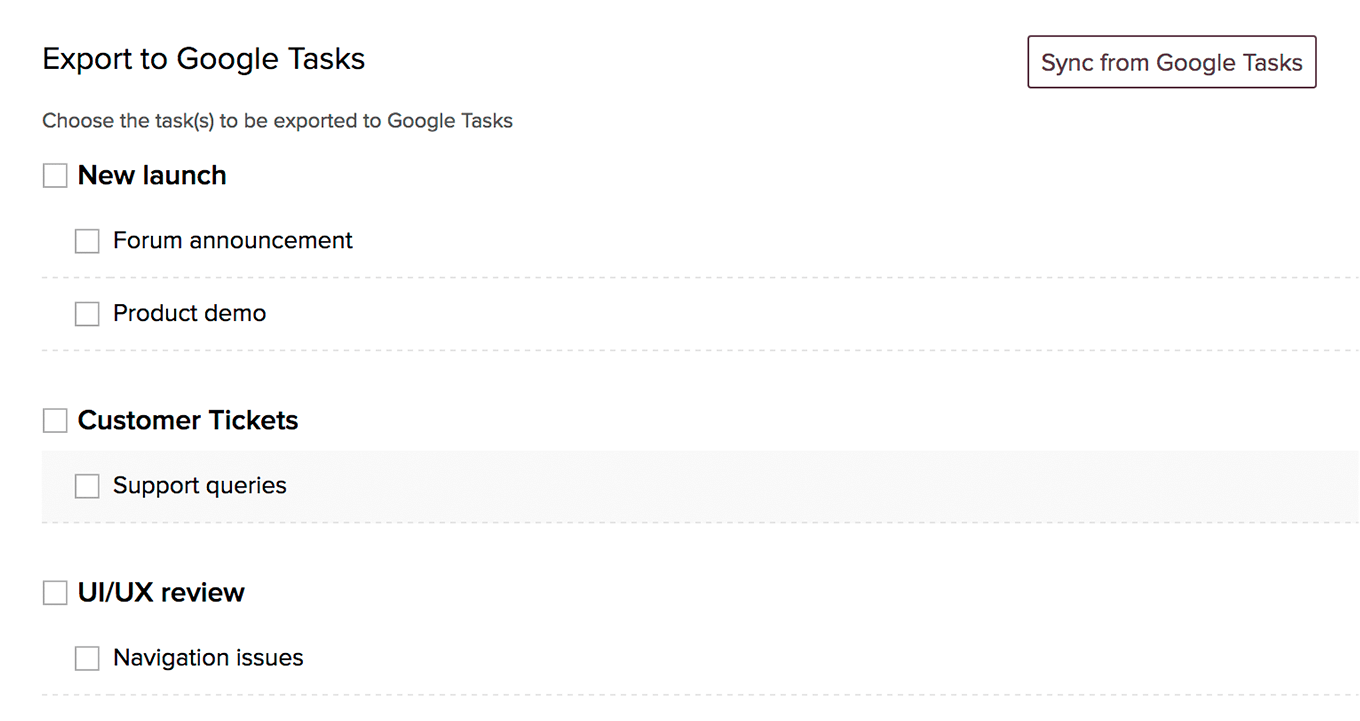Click the 'Choose the task(s)' instruction text
The height and width of the screenshot is (721, 1360).
[277, 121]
